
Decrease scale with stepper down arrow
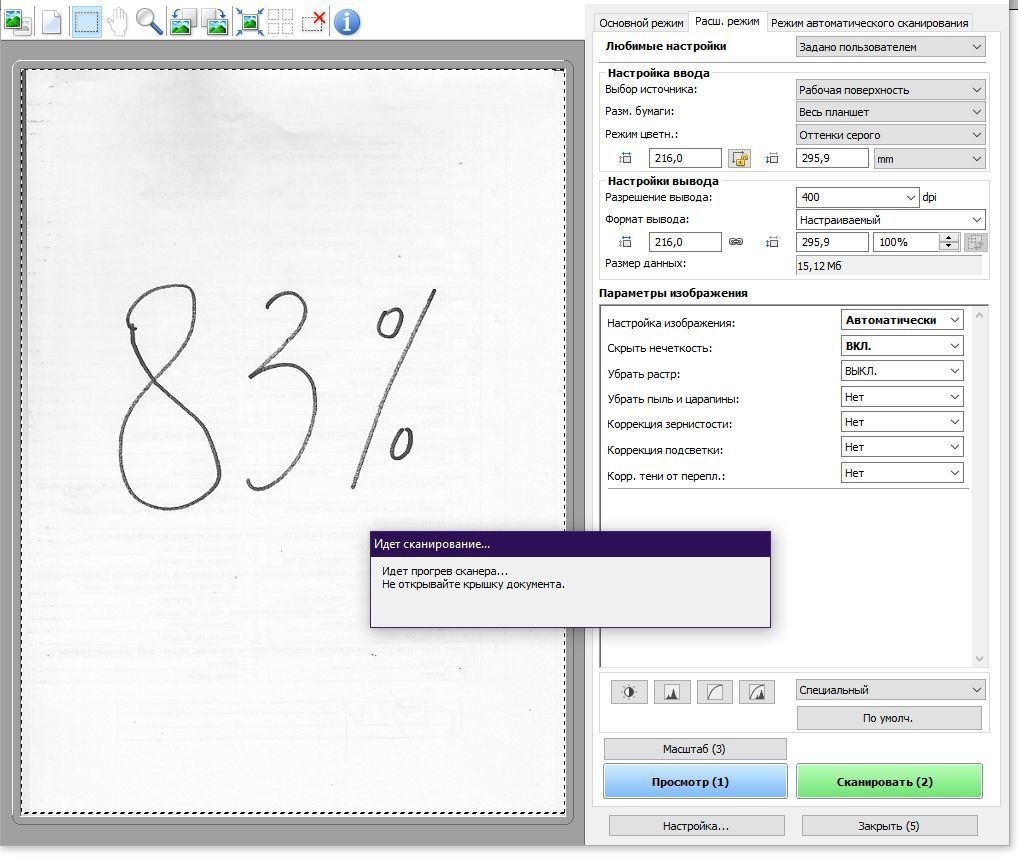coord(949,247)
